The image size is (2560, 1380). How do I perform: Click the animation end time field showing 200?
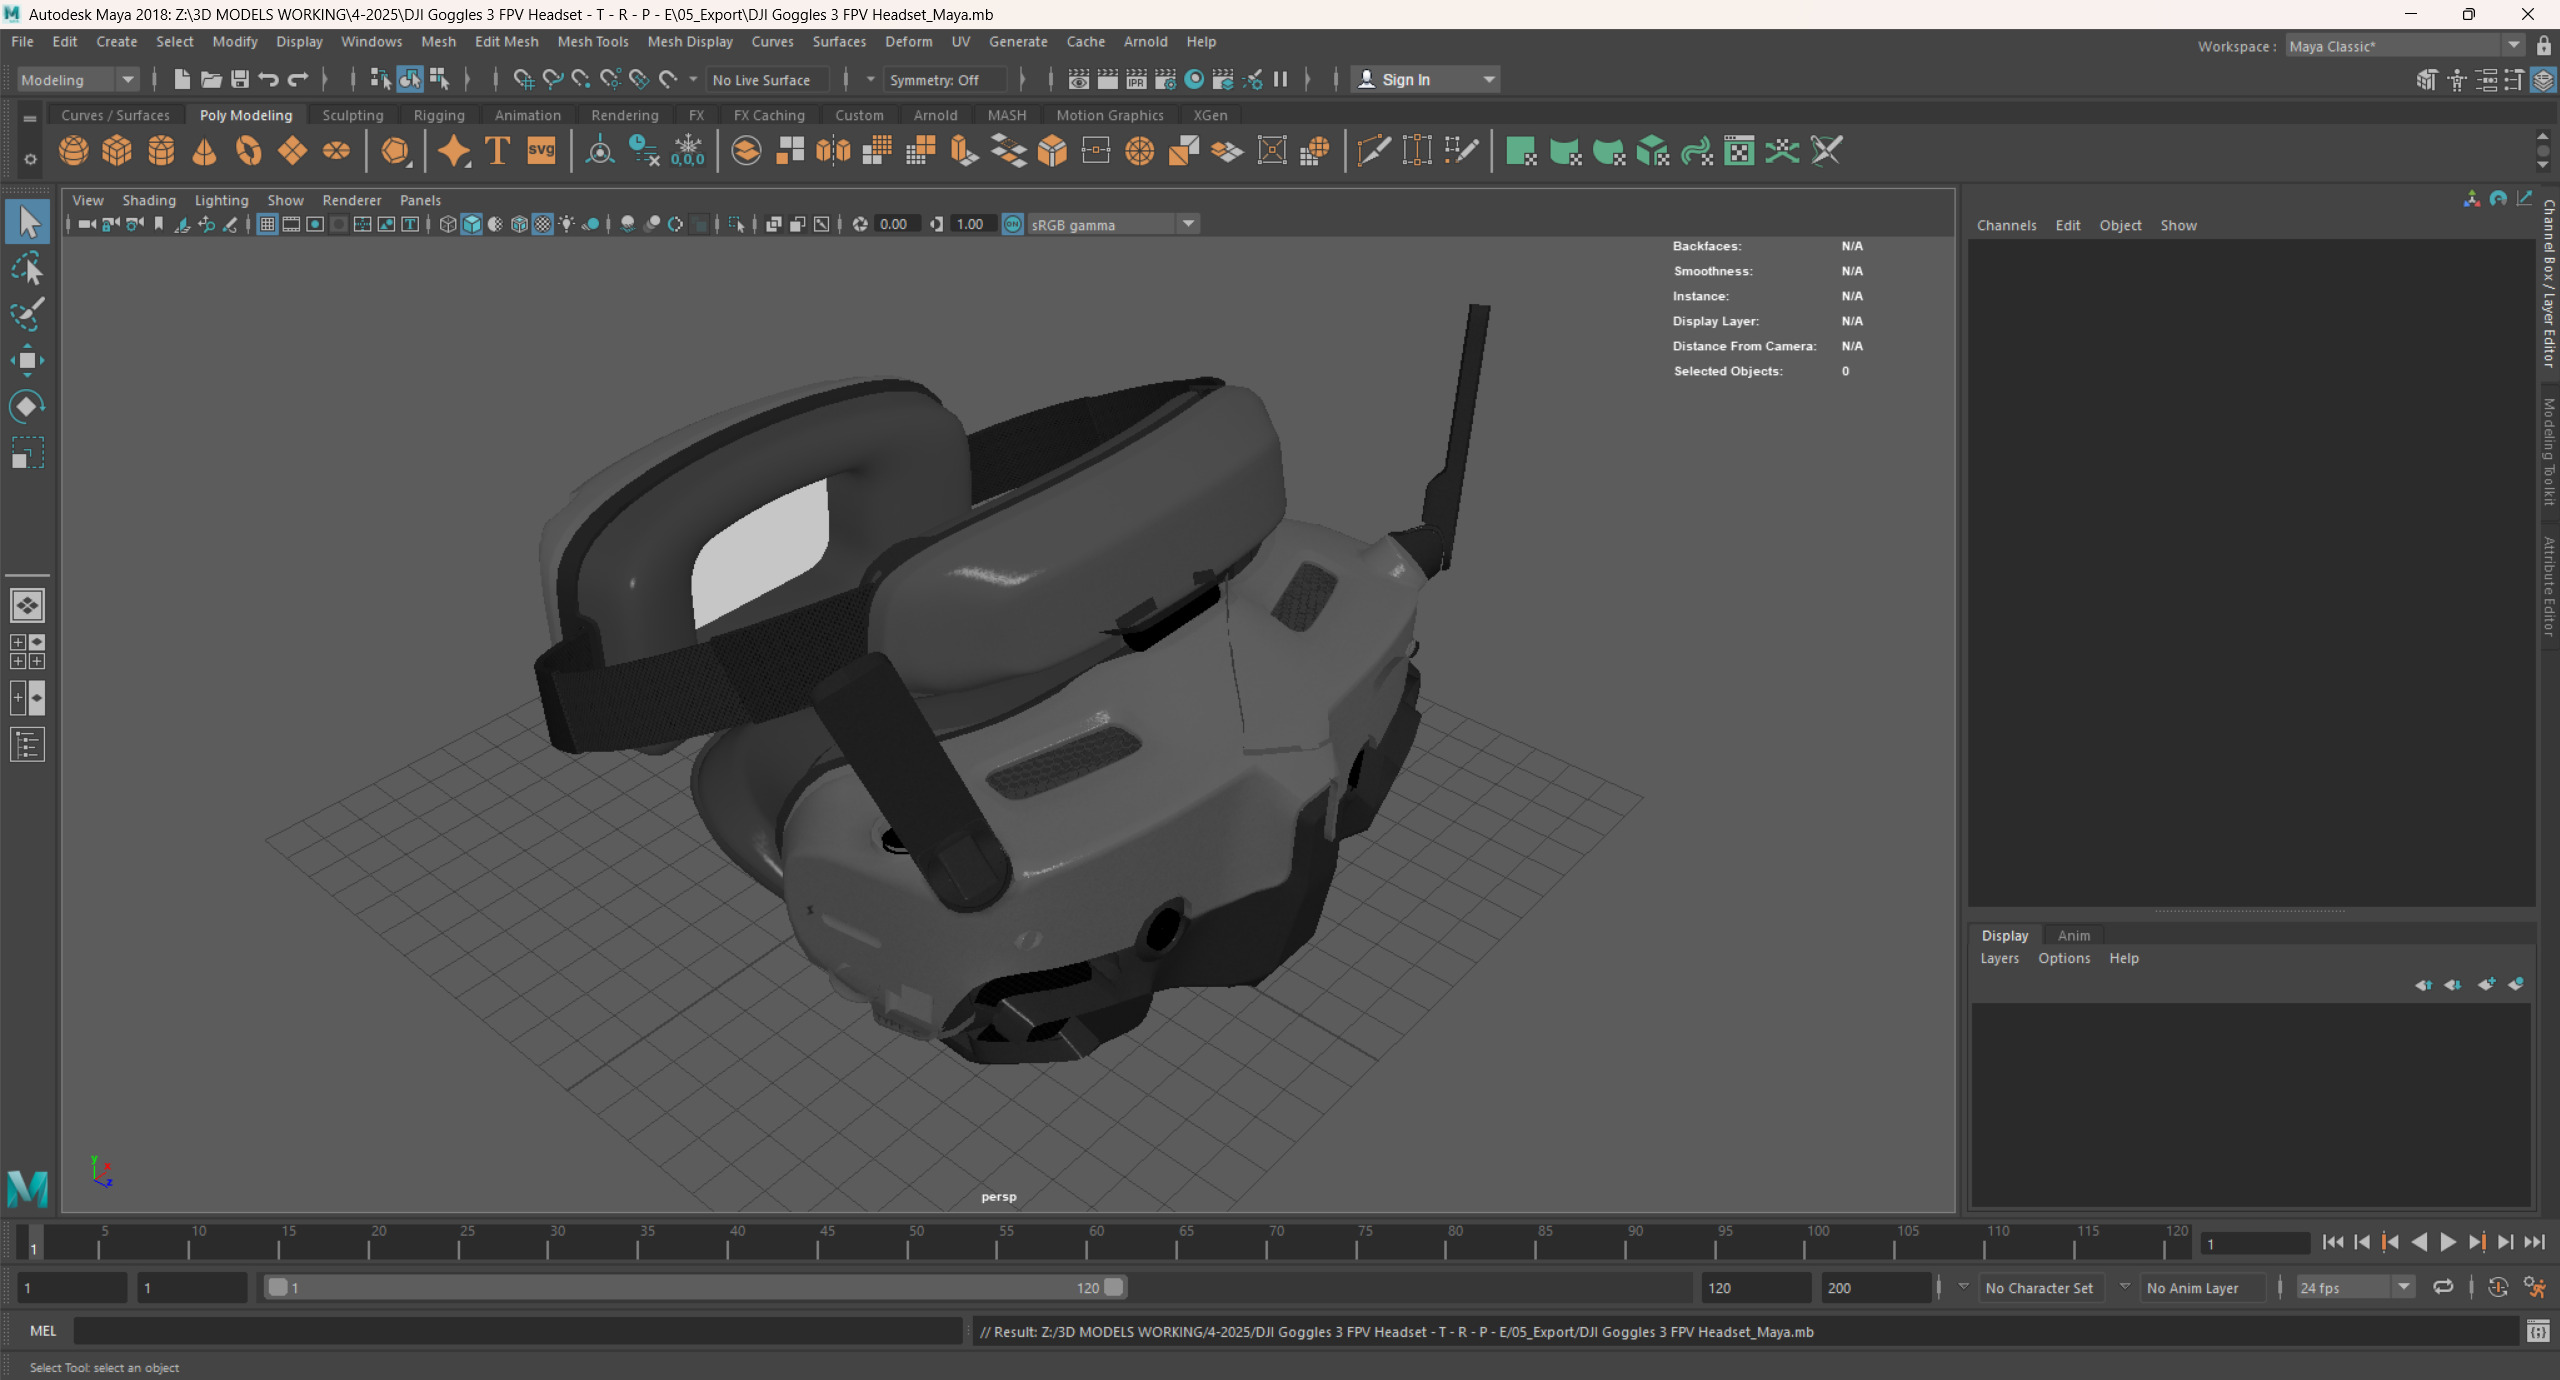tap(1876, 1288)
